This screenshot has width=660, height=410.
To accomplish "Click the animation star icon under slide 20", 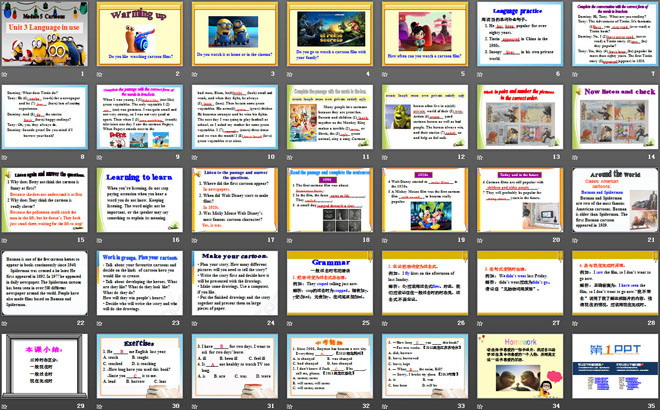I will (480, 240).
